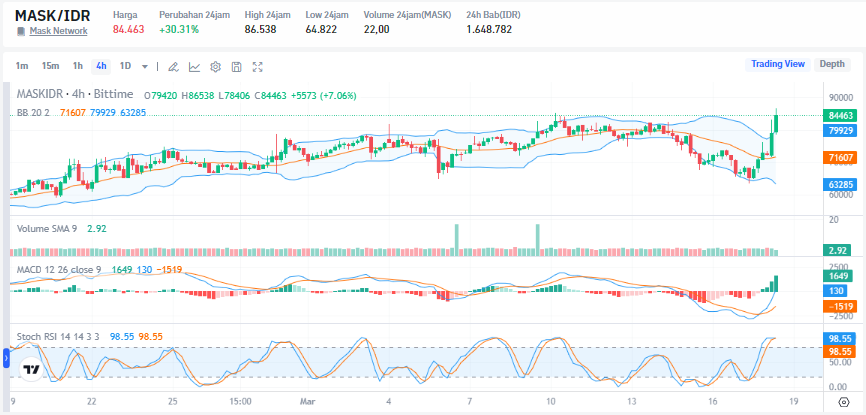This screenshot has width=866, height=415.
Task: Select the BB 20 2 indicator label
Action: (x=33, y=112)
